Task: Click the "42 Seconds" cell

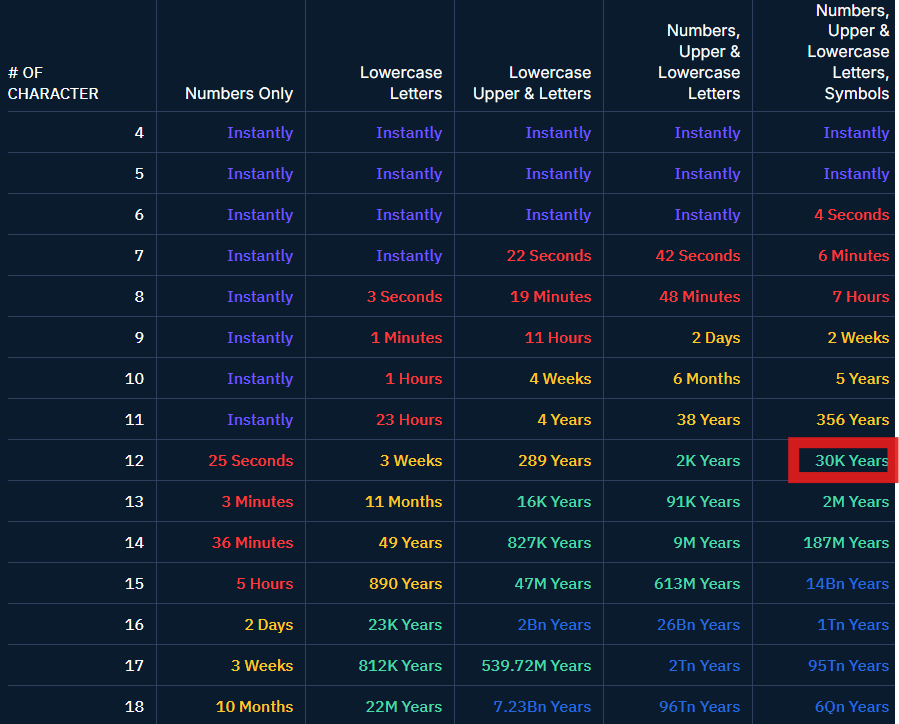Action: click(697, 256)
